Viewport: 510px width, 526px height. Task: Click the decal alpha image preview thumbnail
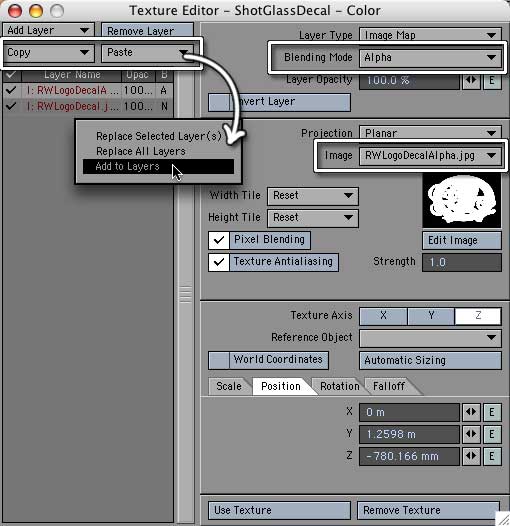[462, 201]
